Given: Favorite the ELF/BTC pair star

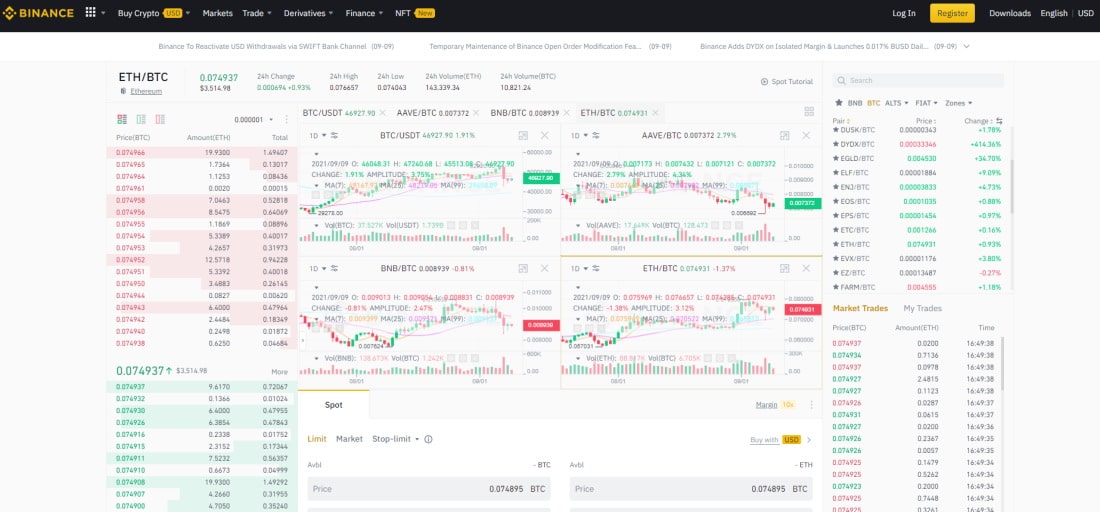Looking at the screenshot, I should (x=836, y=173).
